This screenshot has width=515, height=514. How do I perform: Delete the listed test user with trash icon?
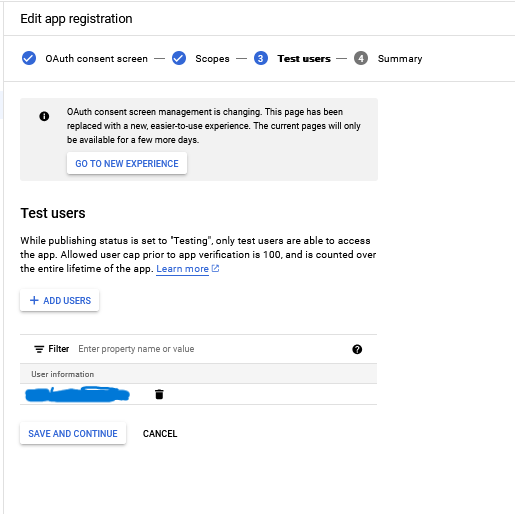coord(159,394)
